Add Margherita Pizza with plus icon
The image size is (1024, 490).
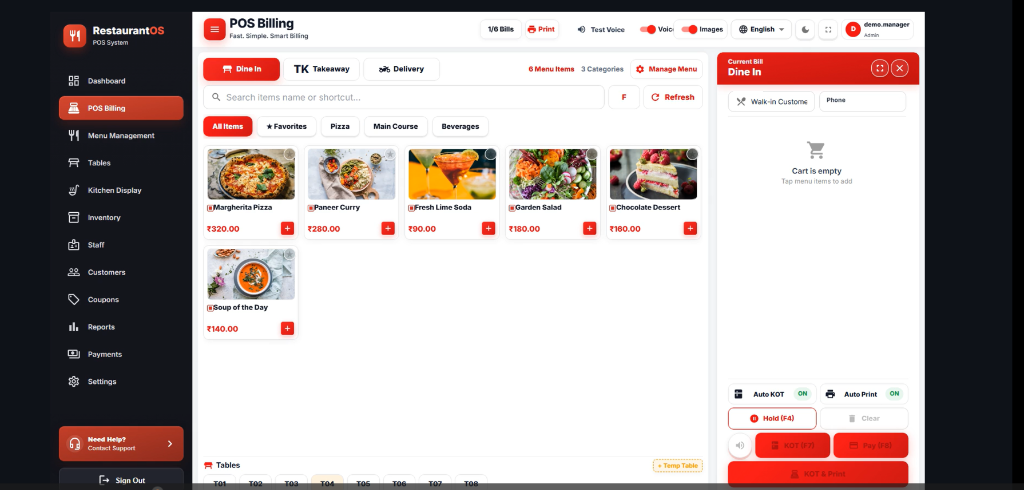click(287, 229)
